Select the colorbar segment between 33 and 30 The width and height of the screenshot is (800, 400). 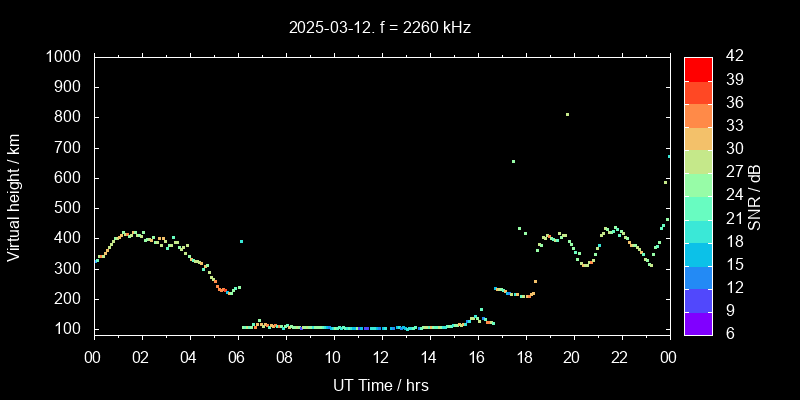pyautogui.click(x=698, y=137)
